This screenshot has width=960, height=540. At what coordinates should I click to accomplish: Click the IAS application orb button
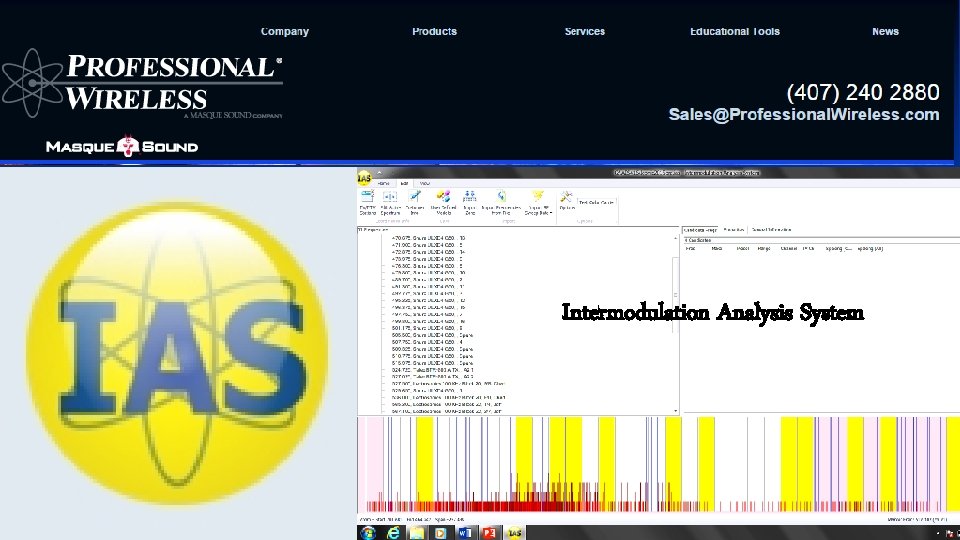point(364,178)
